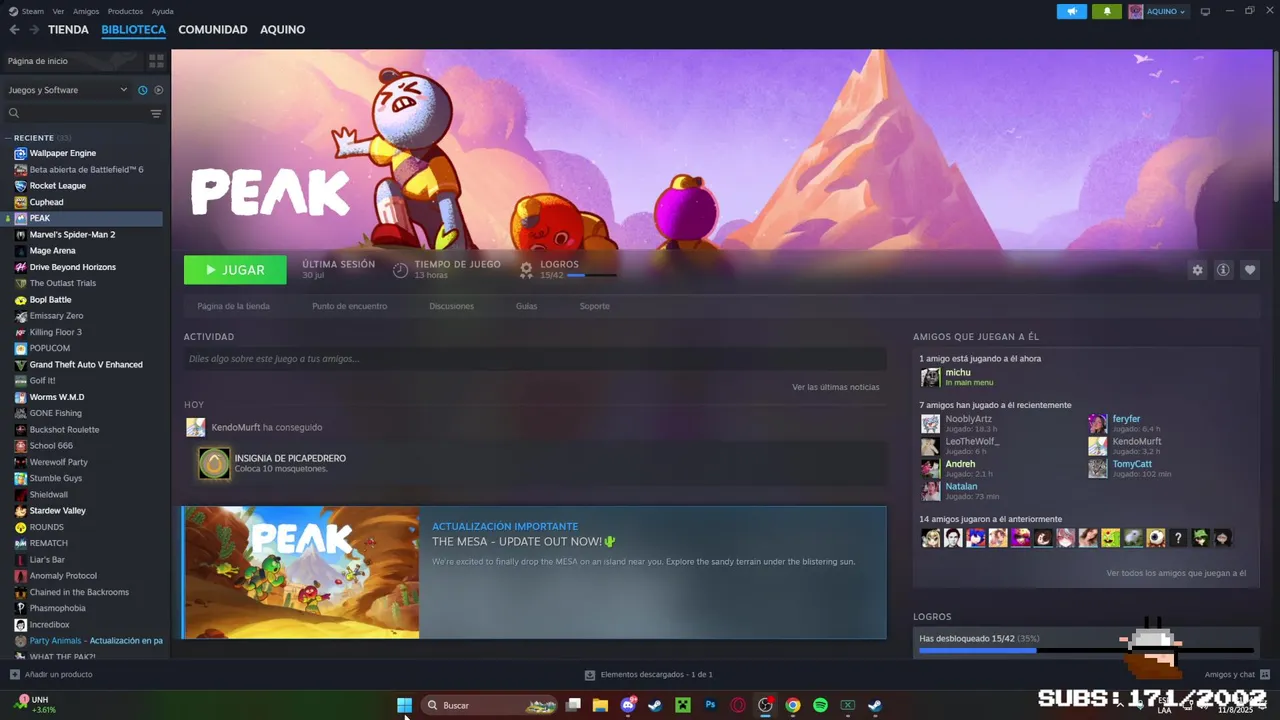Open the green notifications bell
1280x720 pixels.
coord(1107,12)
